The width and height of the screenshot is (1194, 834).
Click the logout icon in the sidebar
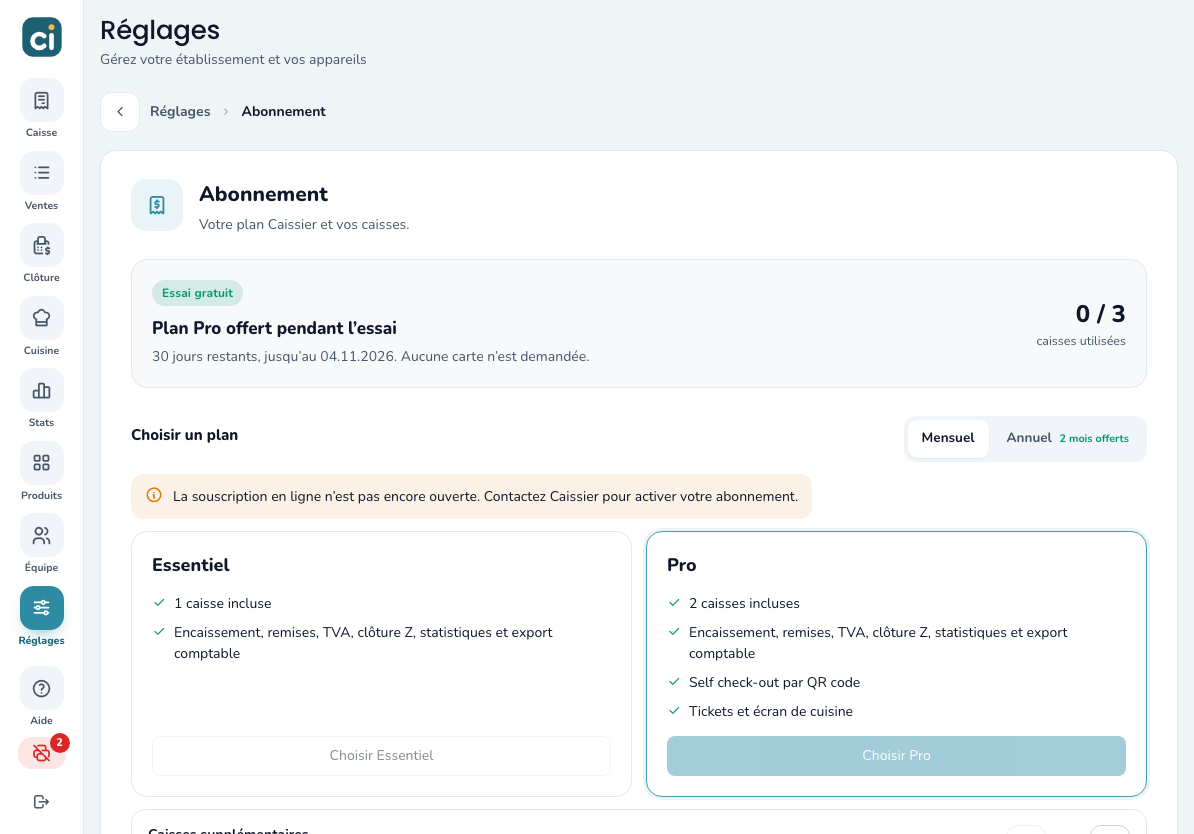(x=42, y=801)
